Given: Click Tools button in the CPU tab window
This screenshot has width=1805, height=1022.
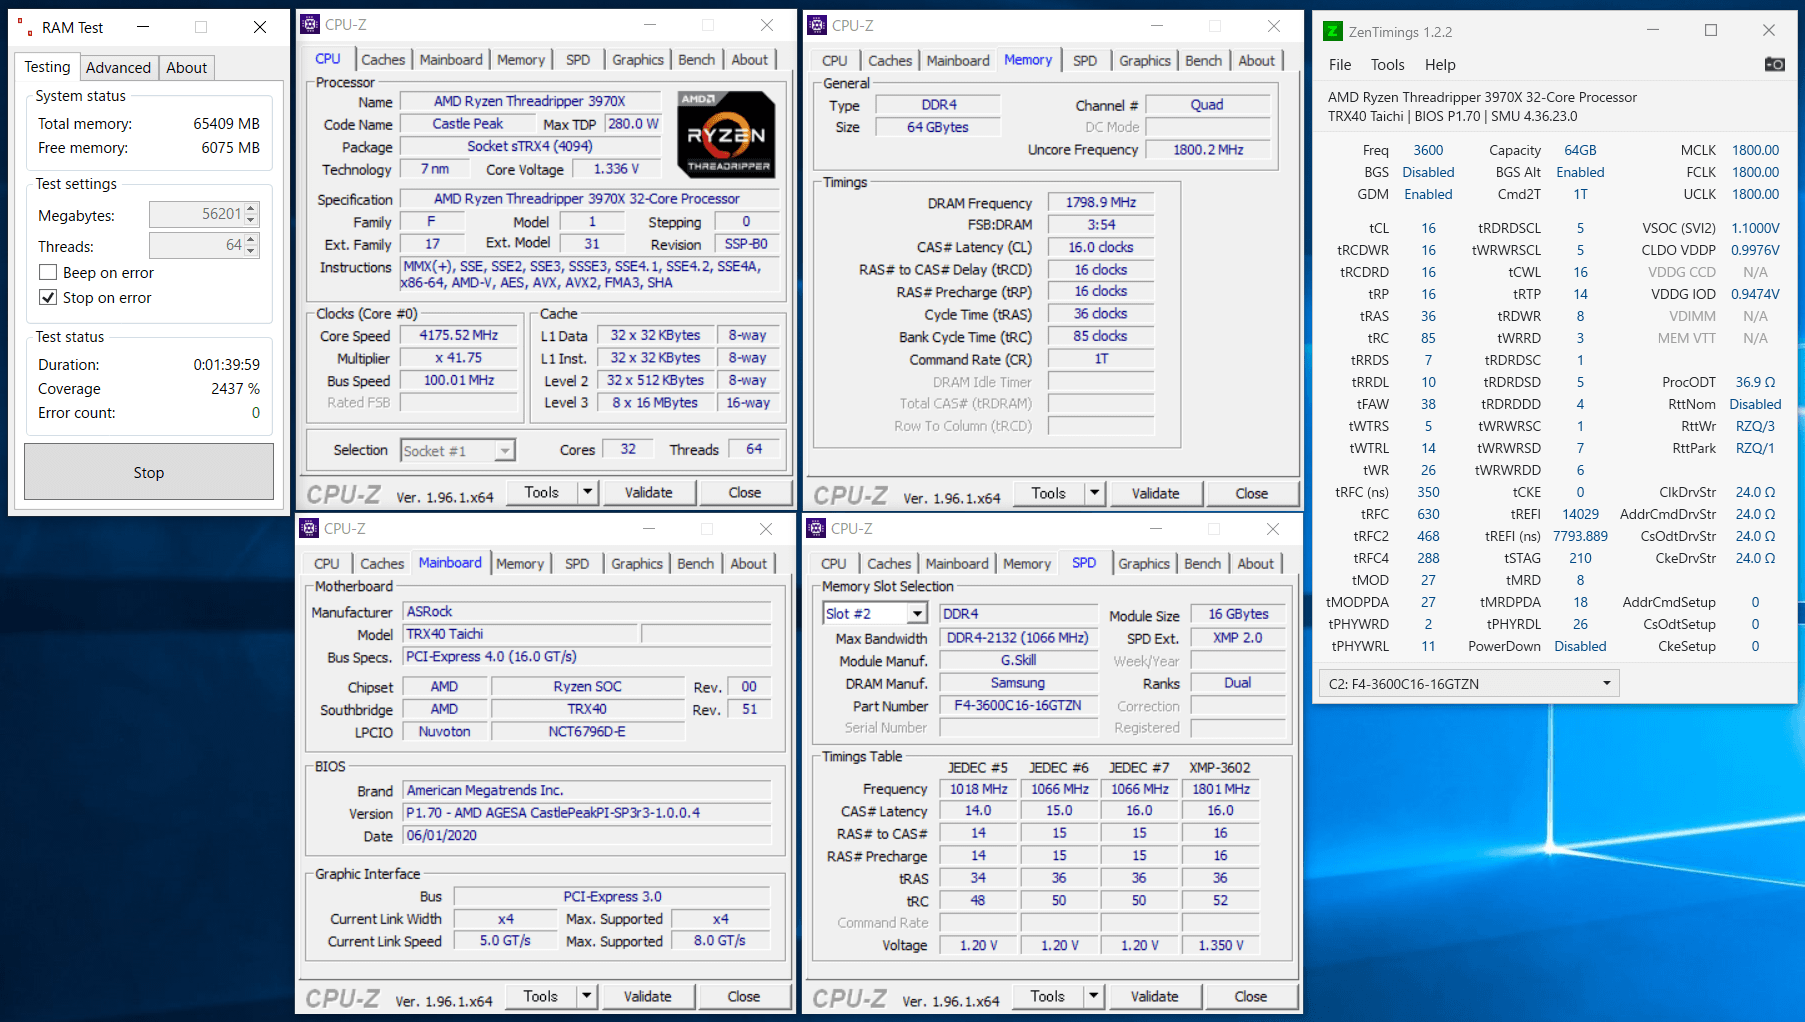Looking at the screenshot, I should coord(541,492).
